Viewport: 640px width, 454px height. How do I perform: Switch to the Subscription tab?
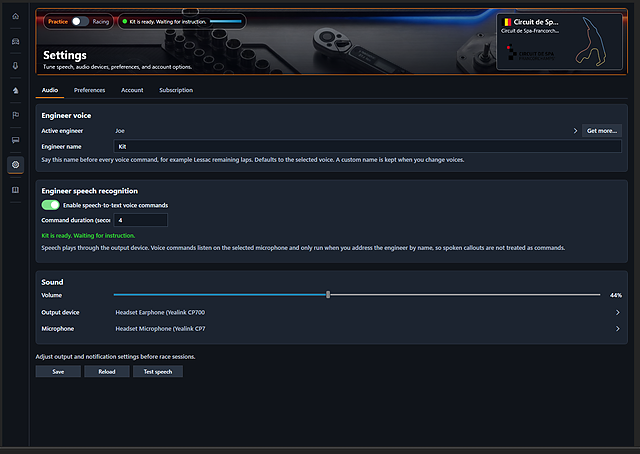tap(176, 90)
